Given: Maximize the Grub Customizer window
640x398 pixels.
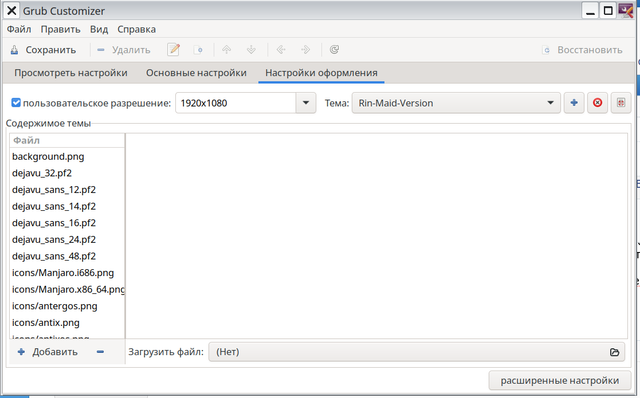Looking at the screenshot, I should click(608, 11).
